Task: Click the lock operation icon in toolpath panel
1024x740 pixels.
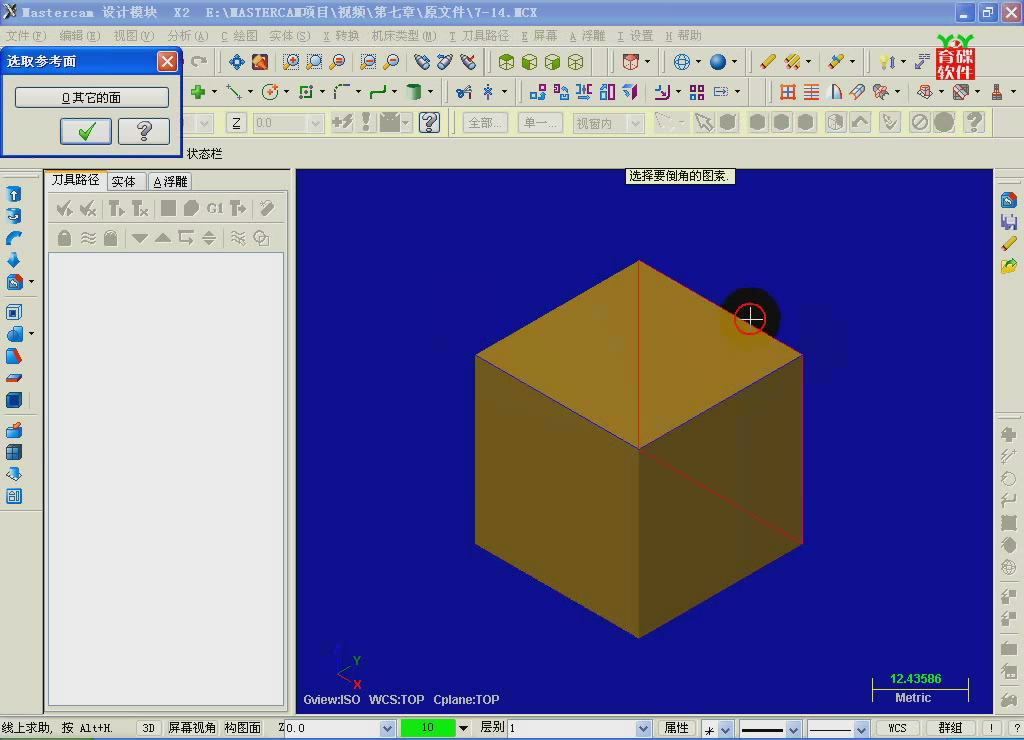Action: (x=64, y=238)
